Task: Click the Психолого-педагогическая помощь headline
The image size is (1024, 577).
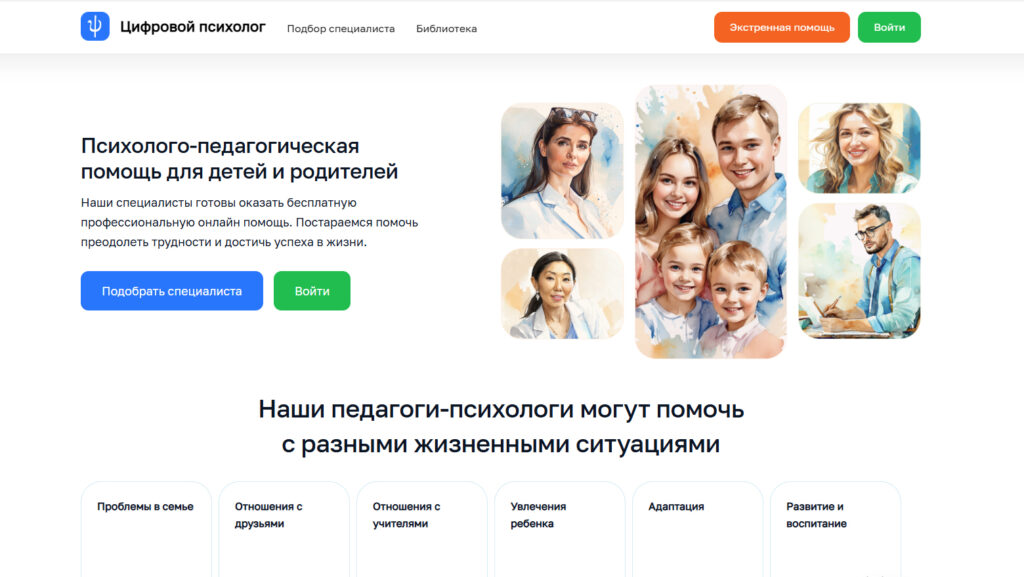Action: click(x=239, y=159)
